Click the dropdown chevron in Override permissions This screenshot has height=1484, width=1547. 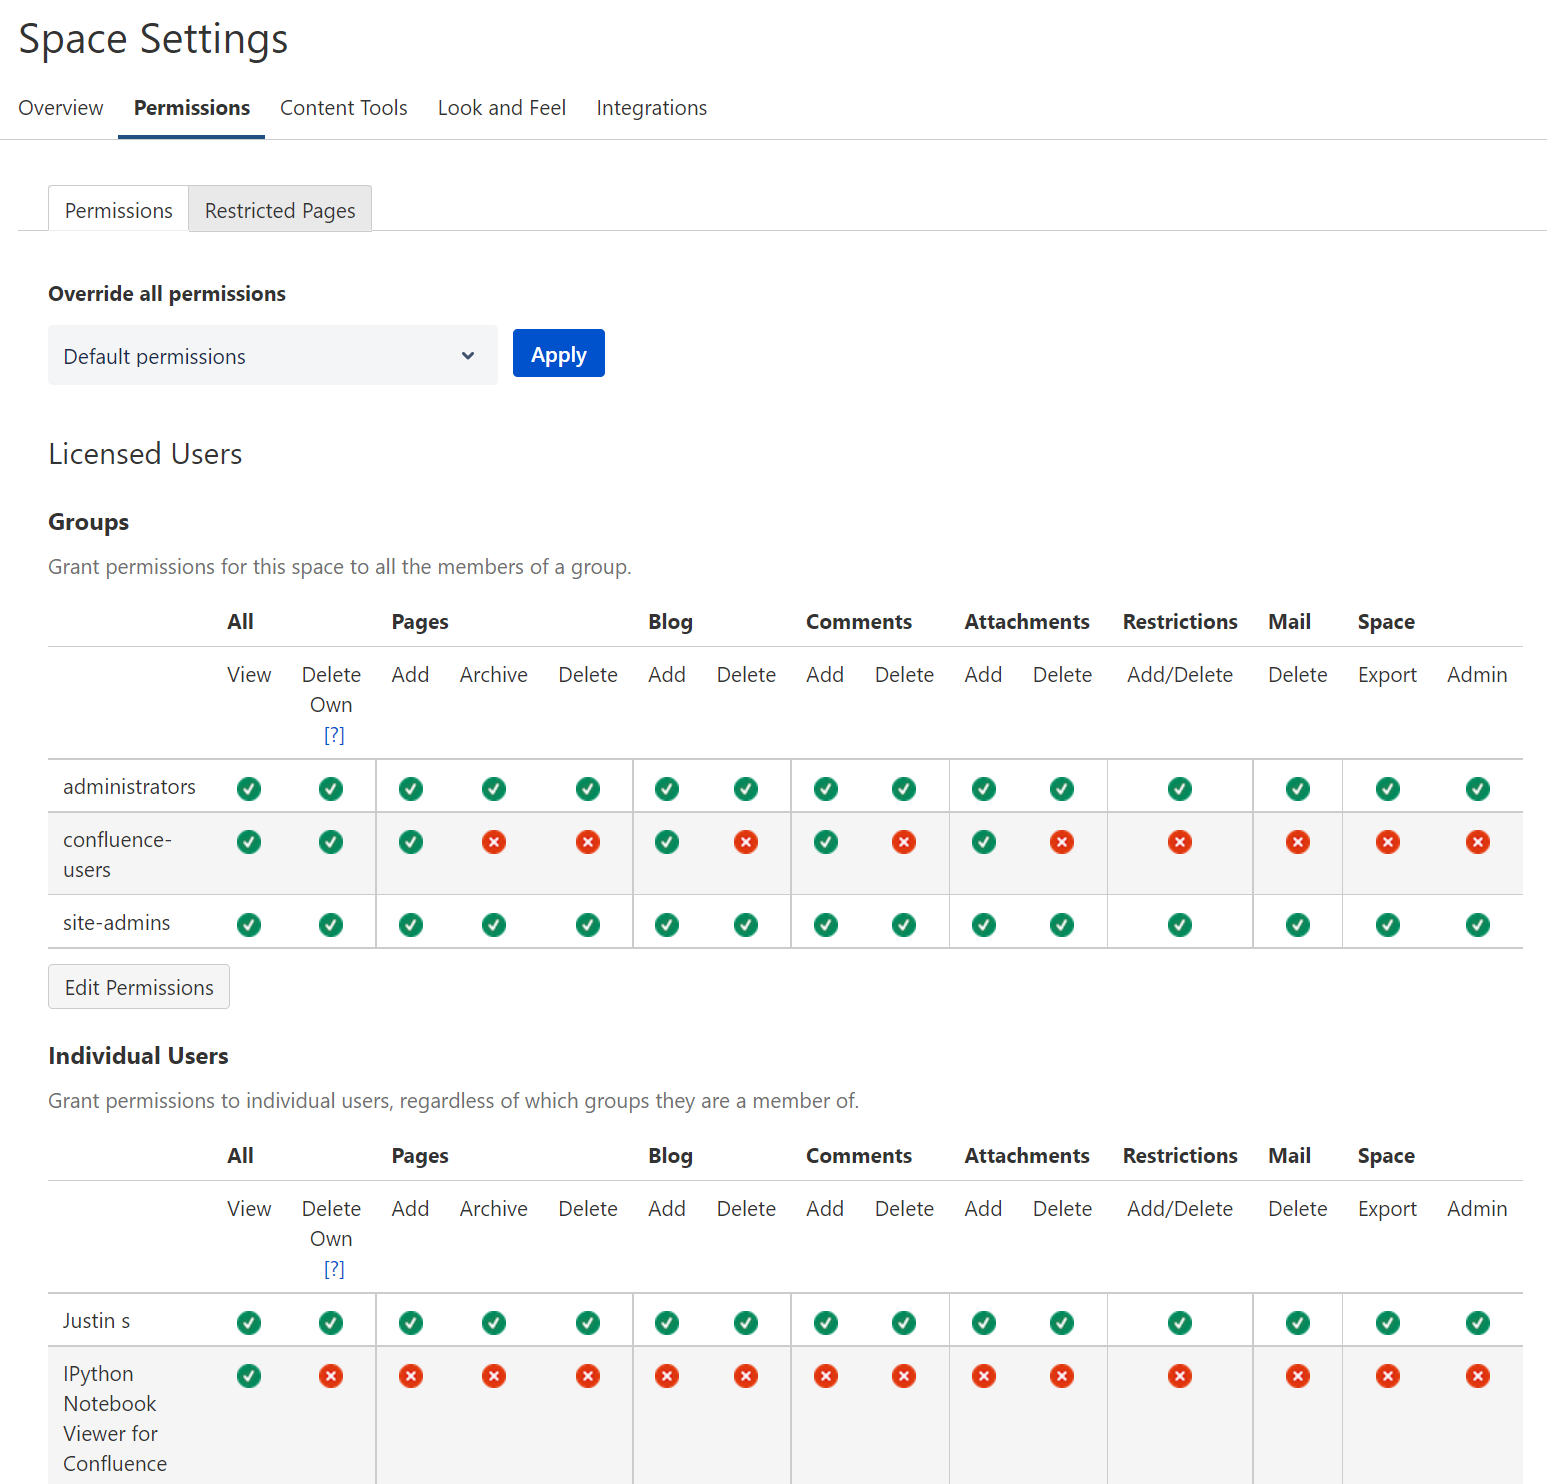[x=467, y=356]
